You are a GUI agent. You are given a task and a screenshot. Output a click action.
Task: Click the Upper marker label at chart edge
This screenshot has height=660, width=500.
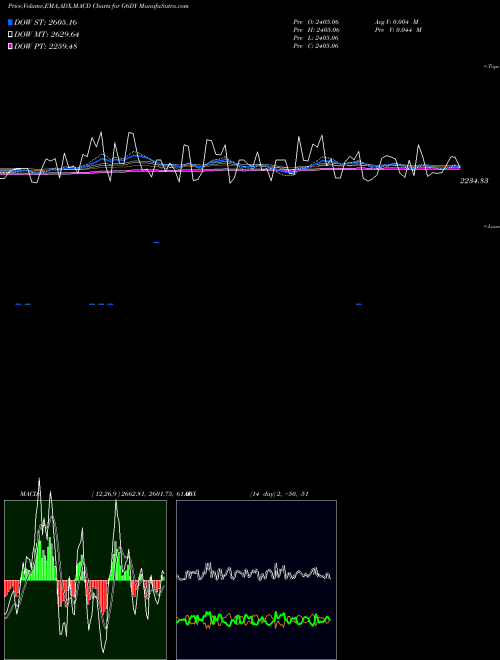[x=492, y=67]
